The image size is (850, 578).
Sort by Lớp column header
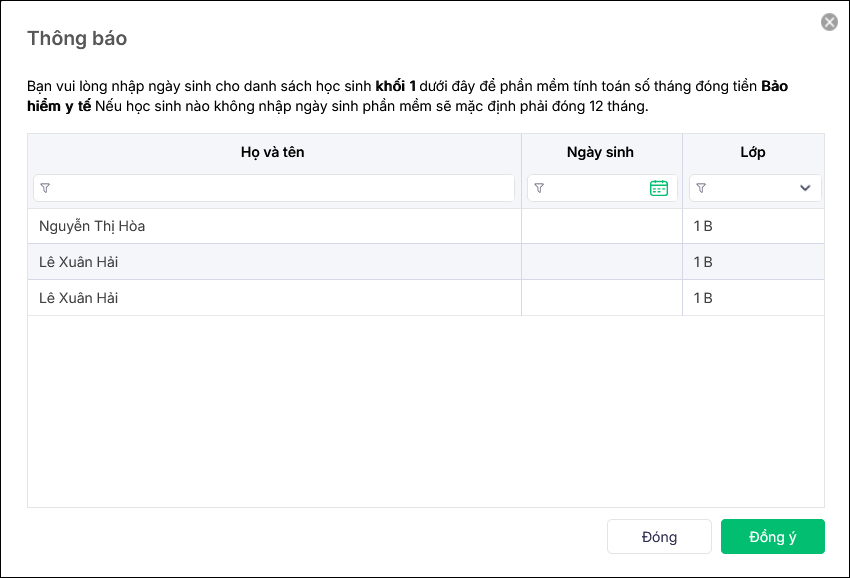pos(754,152)
